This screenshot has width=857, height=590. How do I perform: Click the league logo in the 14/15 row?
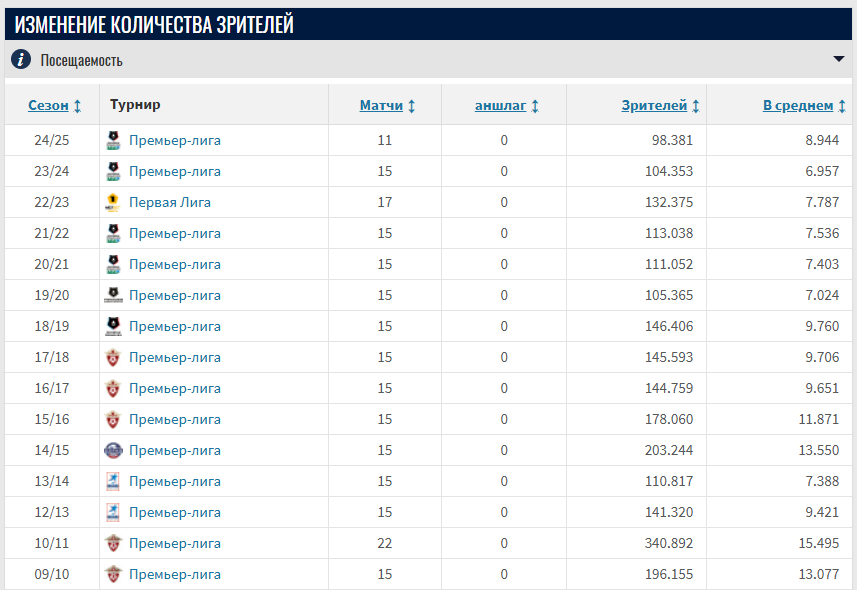point(113,450)
